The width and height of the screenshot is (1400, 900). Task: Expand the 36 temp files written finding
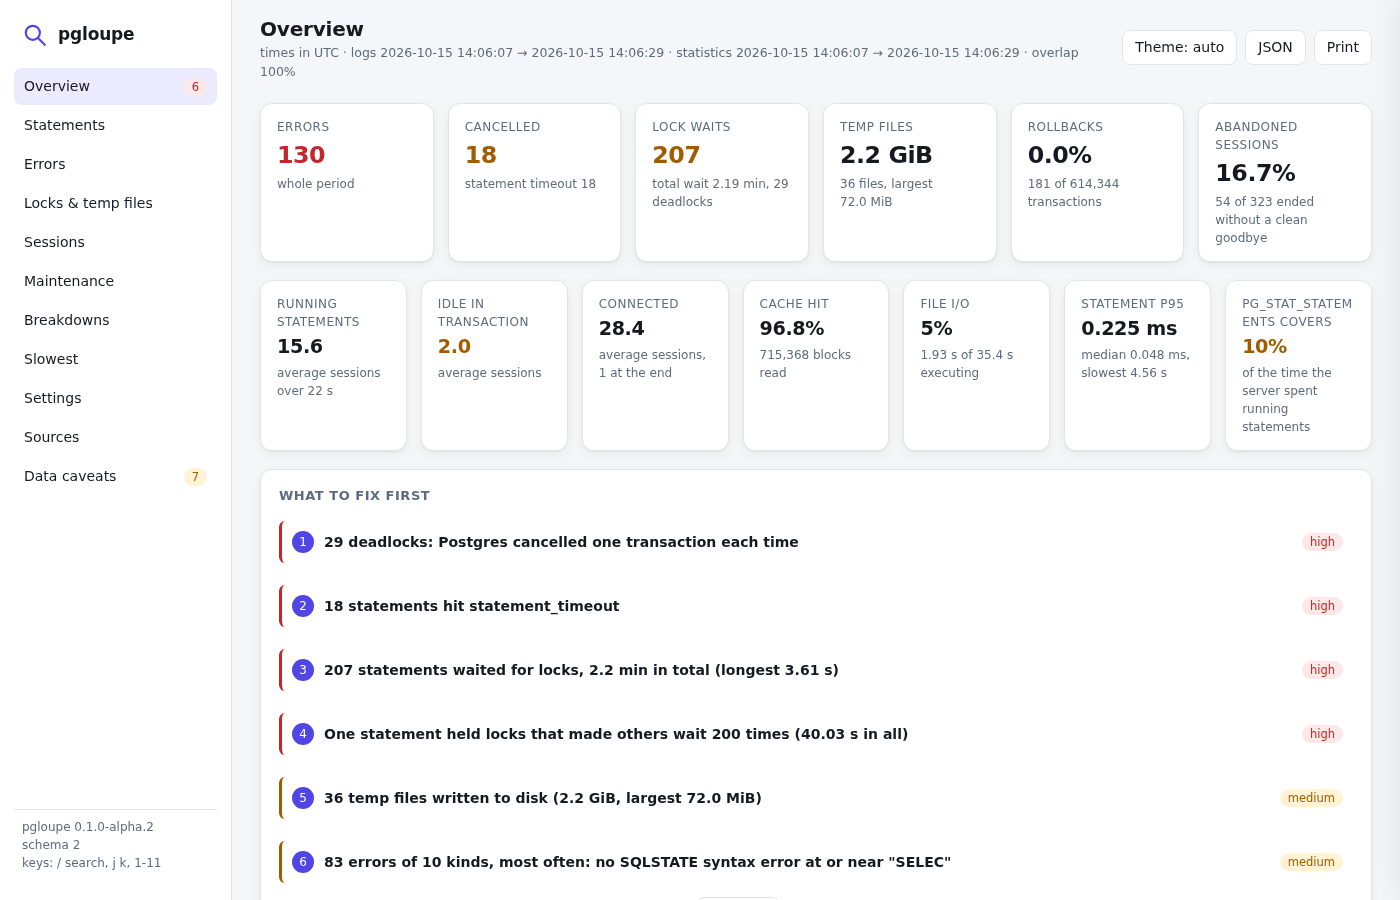816,798
